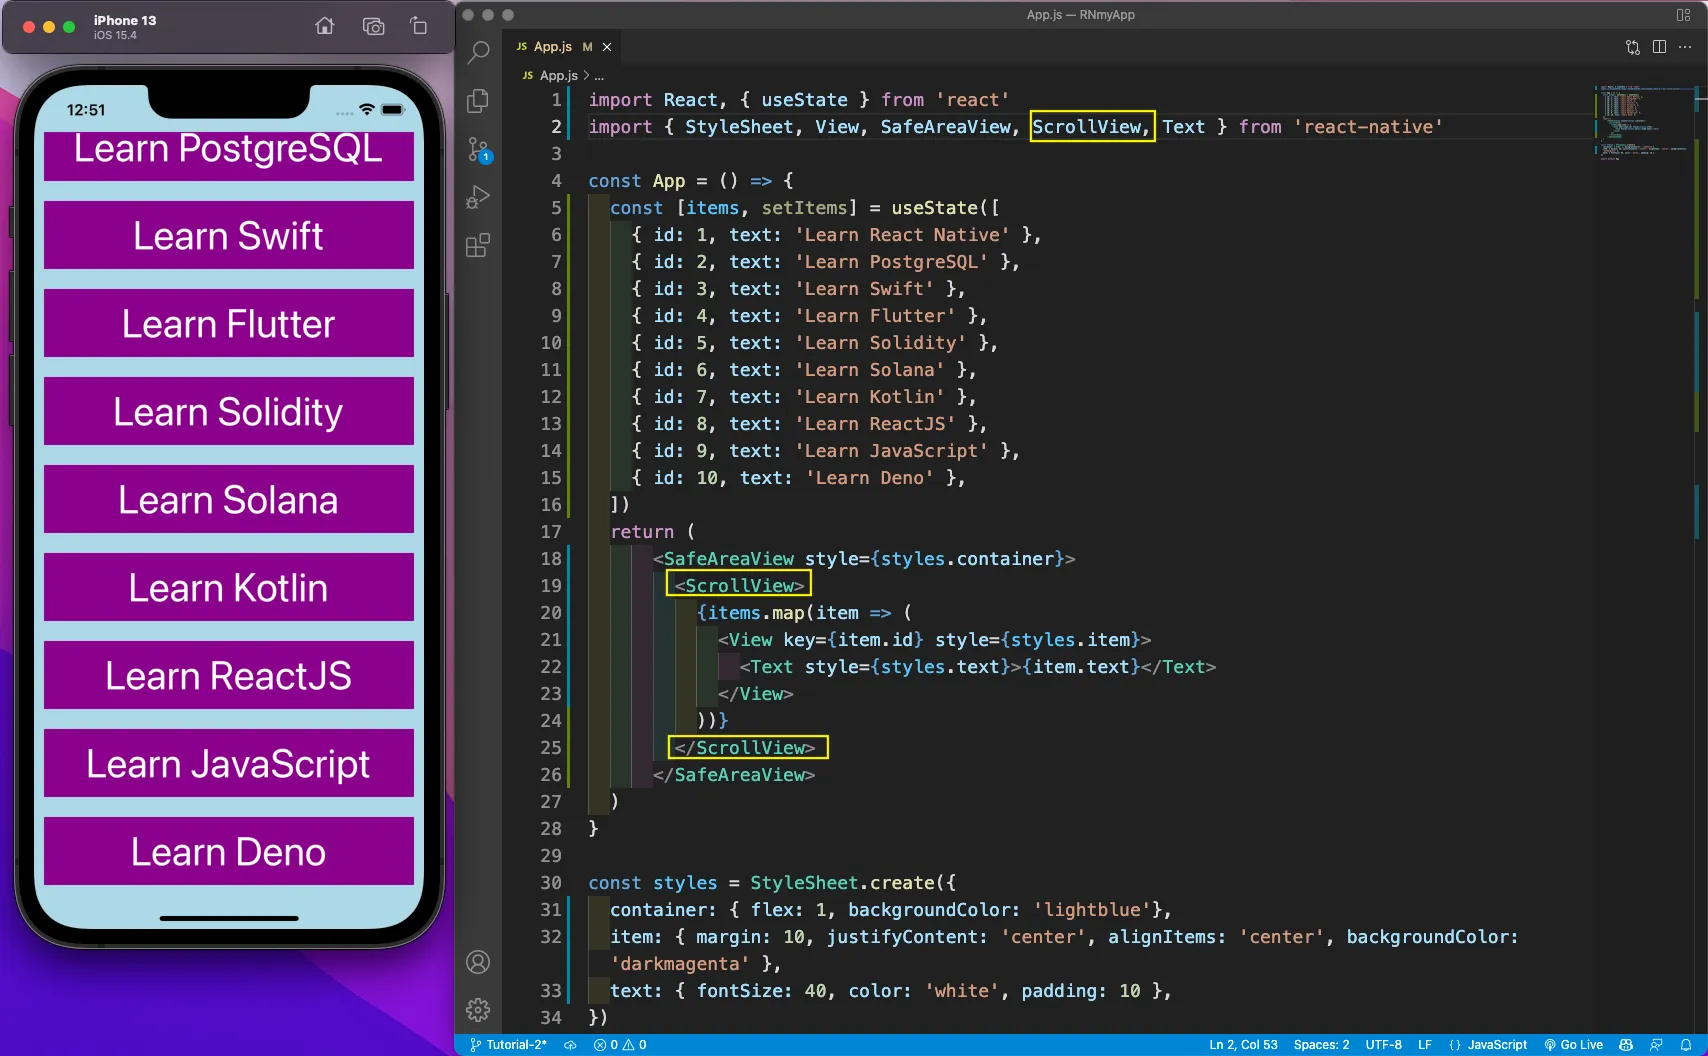Tap Learn Solidity item in simulator
Image resolution: width=1708 pixels, height=1056 pixels.
[229, 411]
